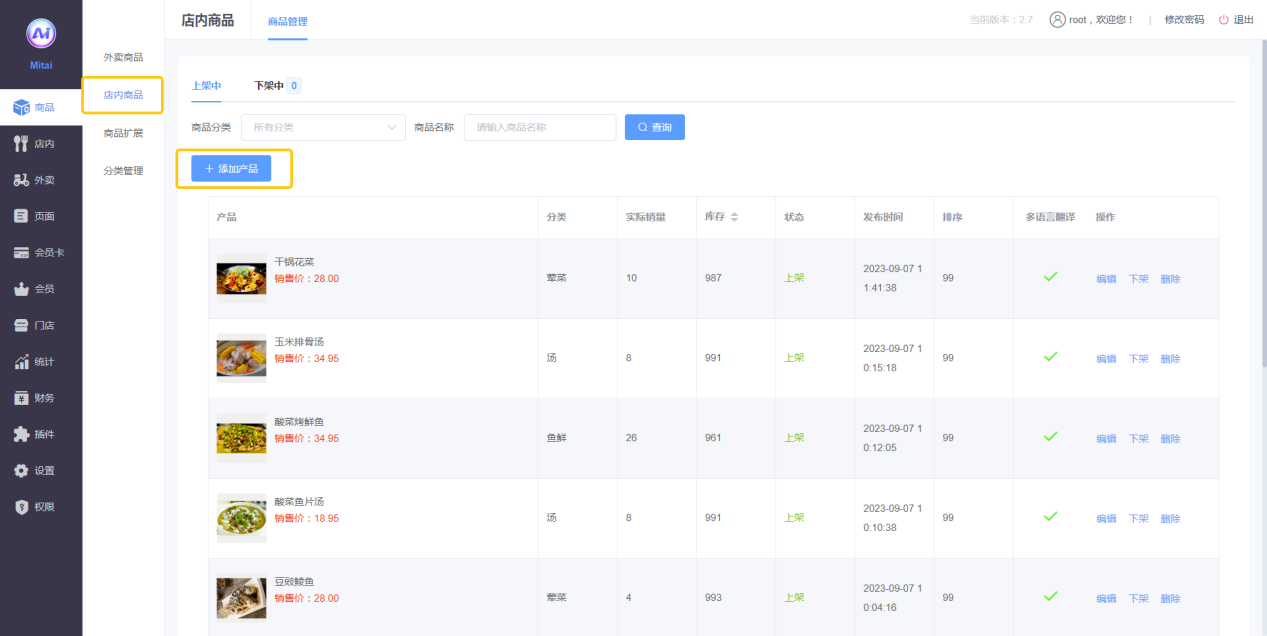Screen dimensions: 1267x636
Task: Click the Mitai logo icon
Action: coord(41,34)
